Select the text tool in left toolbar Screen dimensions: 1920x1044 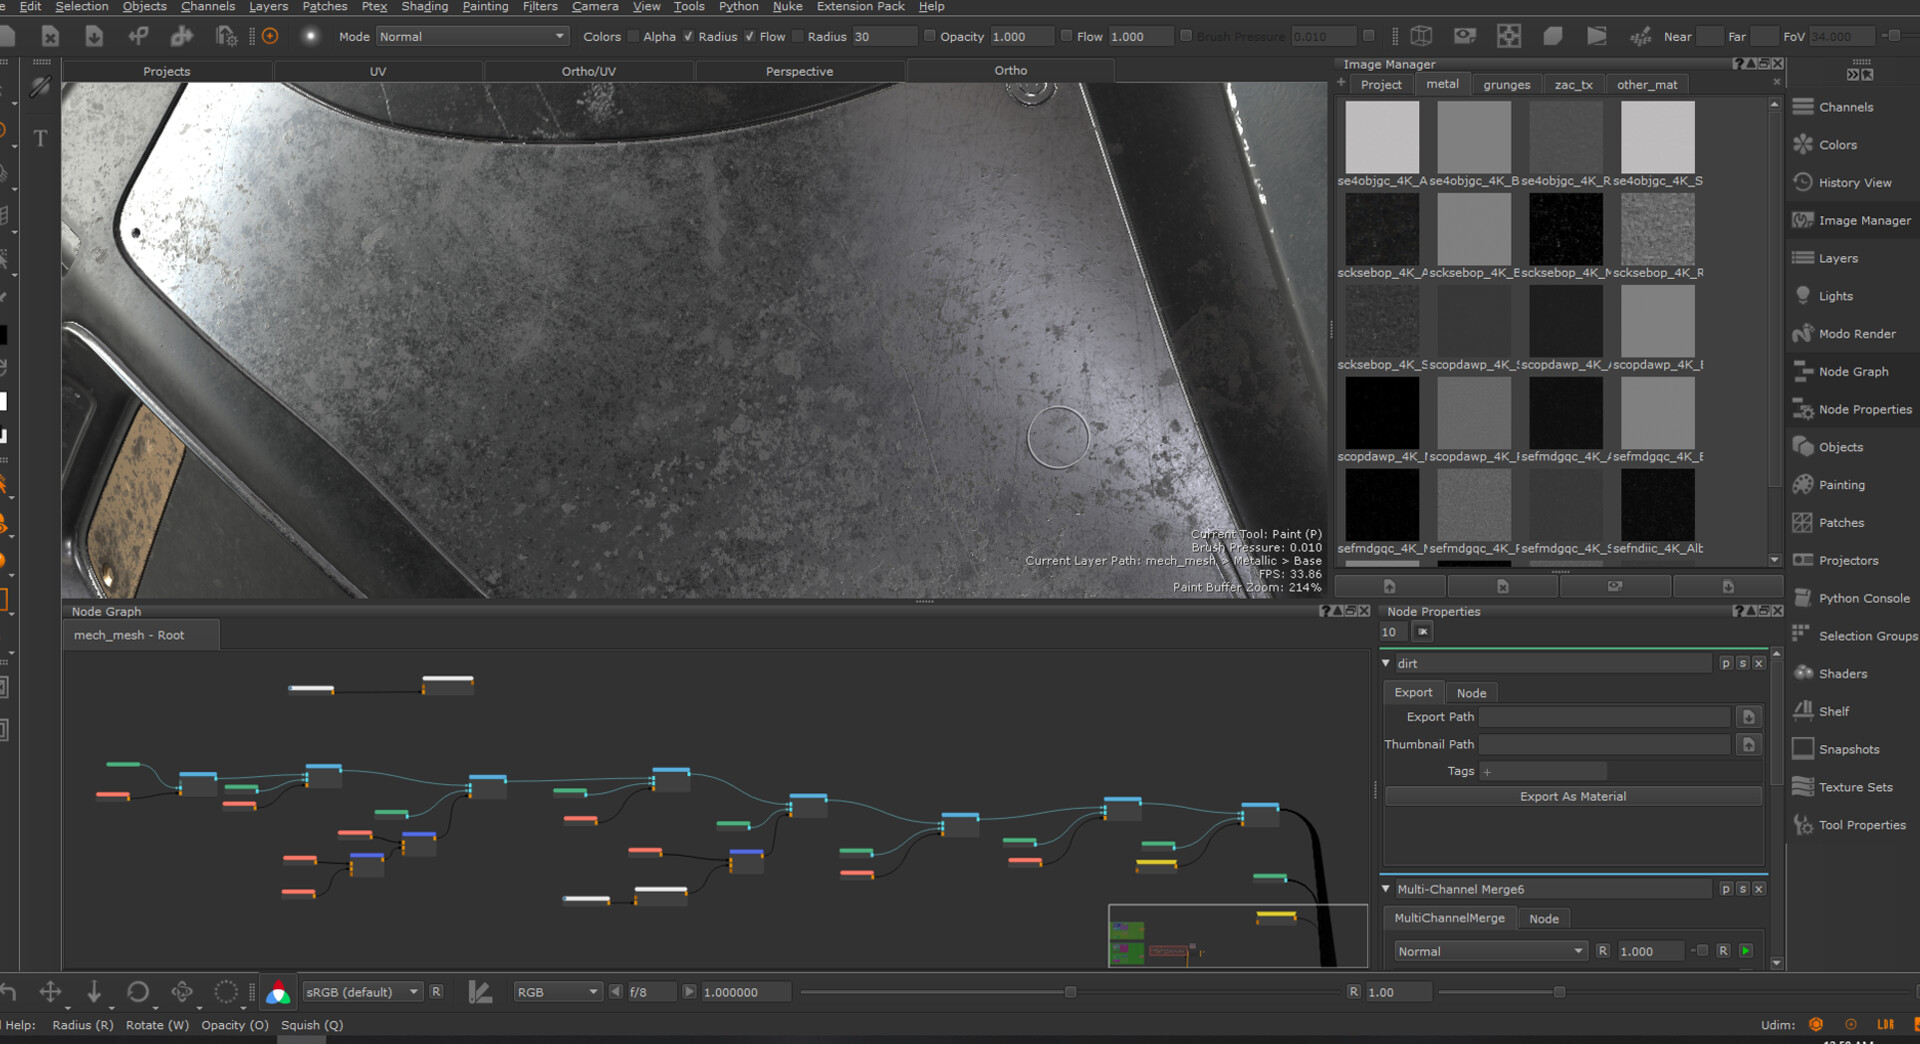(40, 138)
